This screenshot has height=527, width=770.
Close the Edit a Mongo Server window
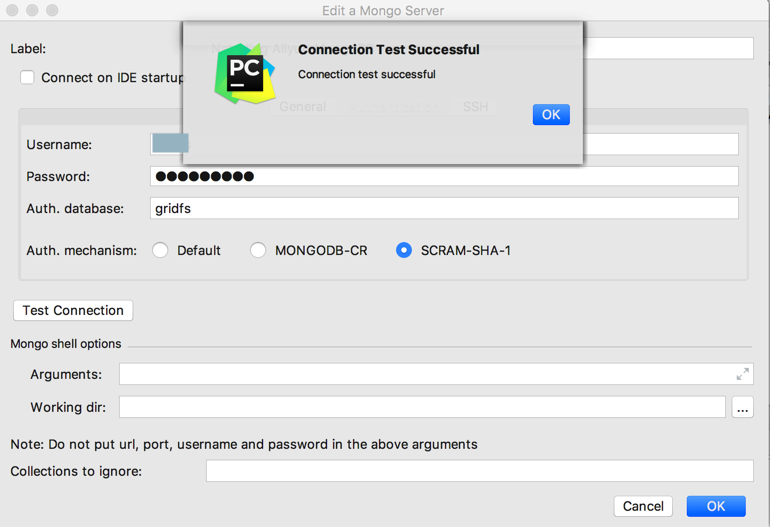(12, 10)
